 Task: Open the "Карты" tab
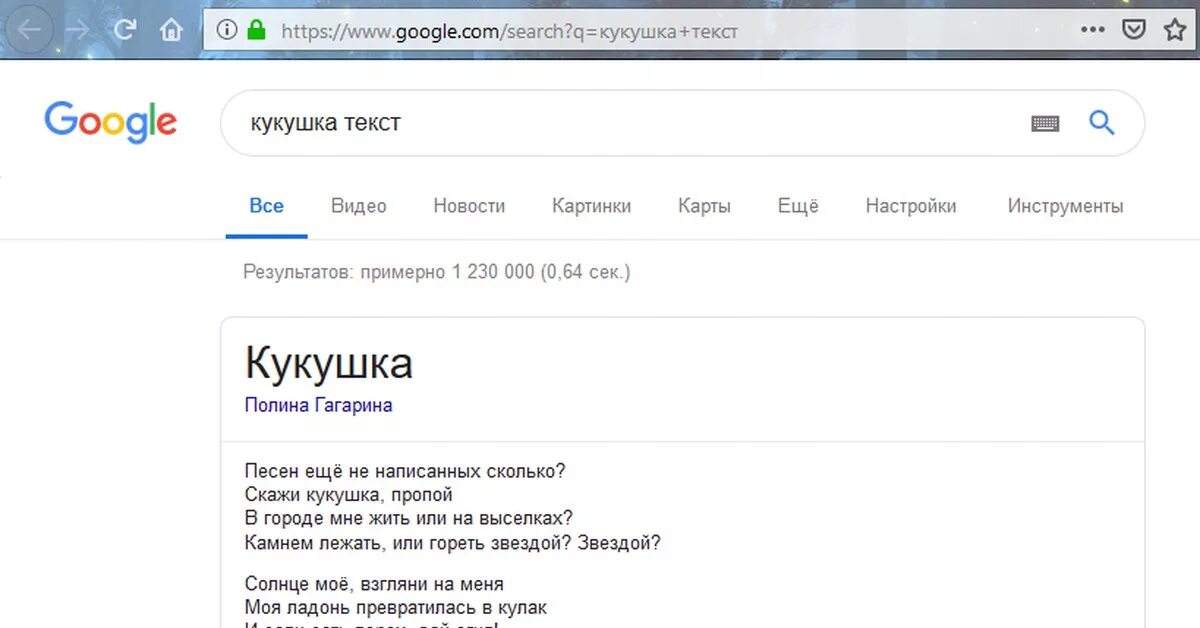(705, 206)
